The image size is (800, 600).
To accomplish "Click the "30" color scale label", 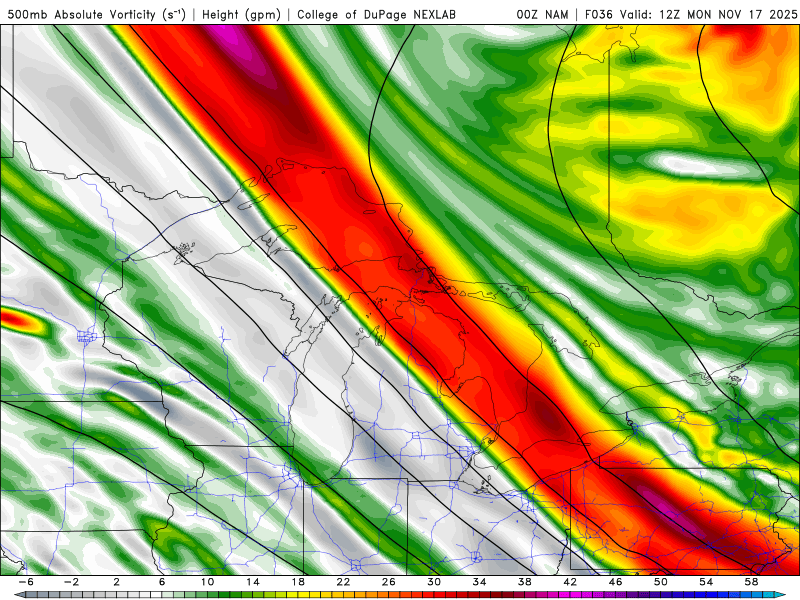I will [x=434, y=582].
